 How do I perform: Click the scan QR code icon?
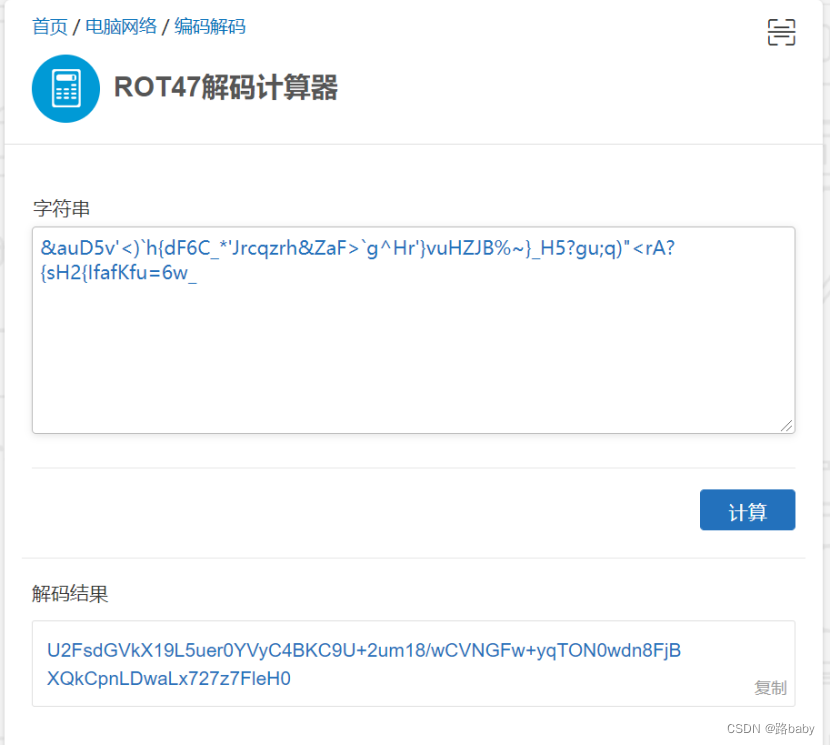pyautogui.click(x=781, y=32)
